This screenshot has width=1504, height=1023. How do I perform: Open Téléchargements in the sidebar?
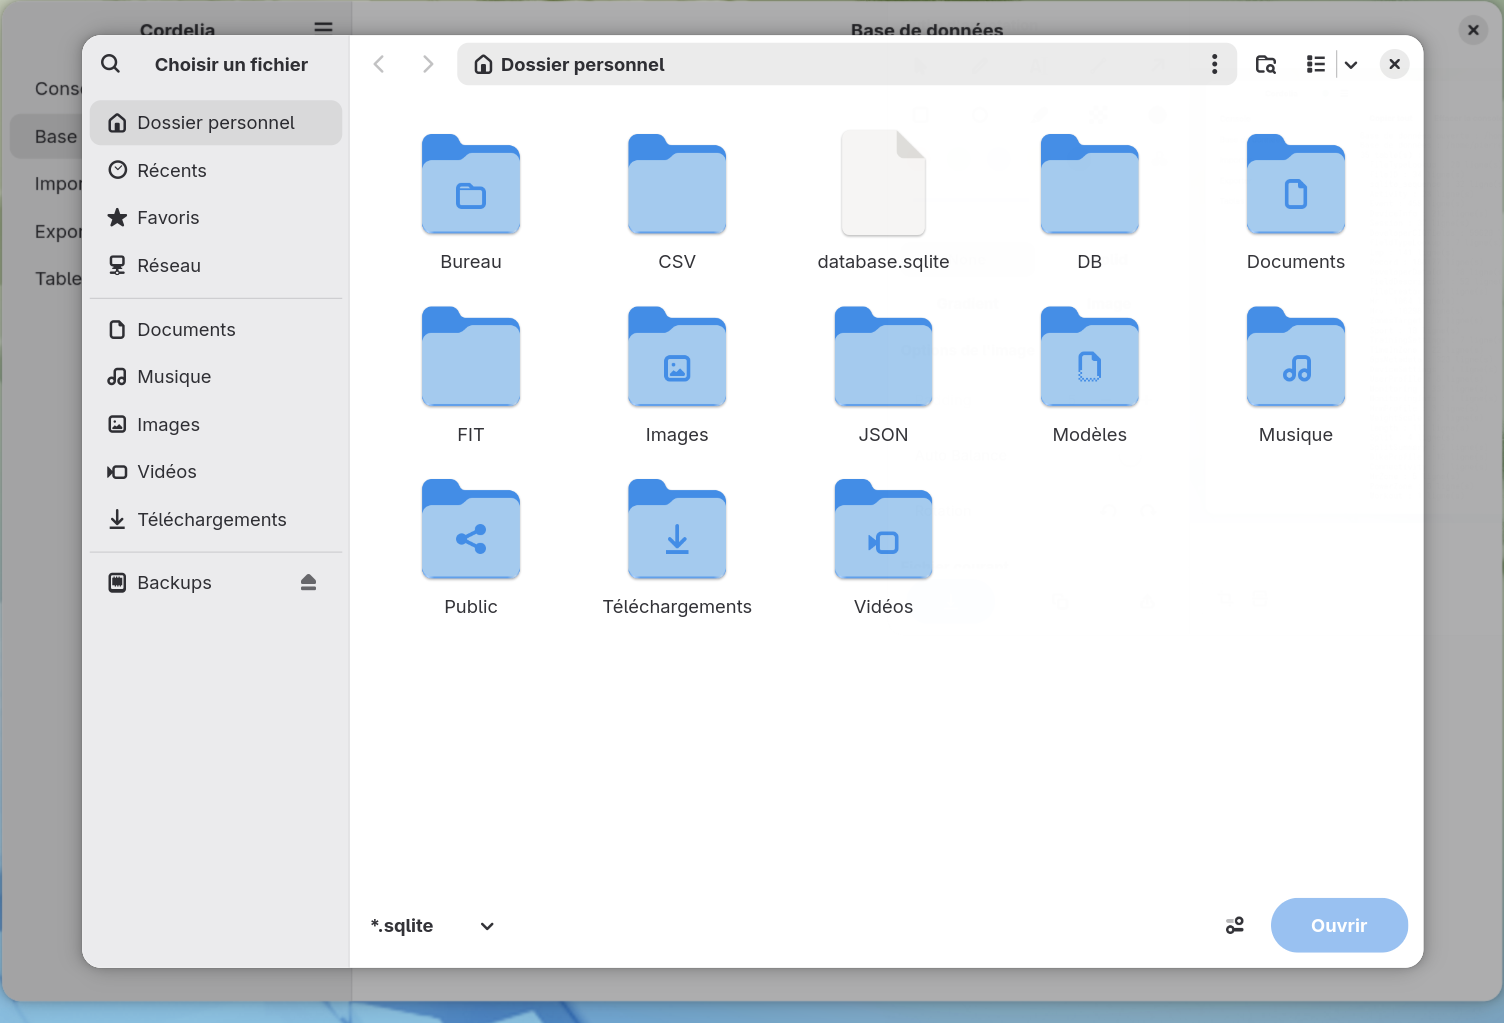216,519
